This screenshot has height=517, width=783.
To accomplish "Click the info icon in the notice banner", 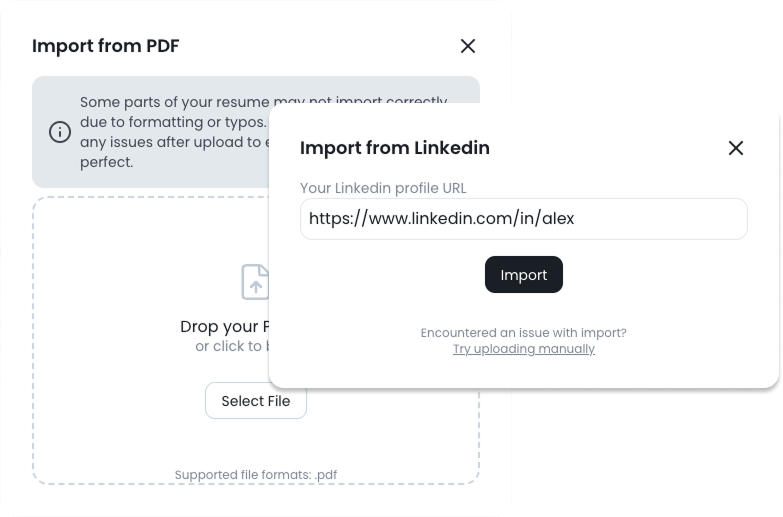I will (60, 132).
